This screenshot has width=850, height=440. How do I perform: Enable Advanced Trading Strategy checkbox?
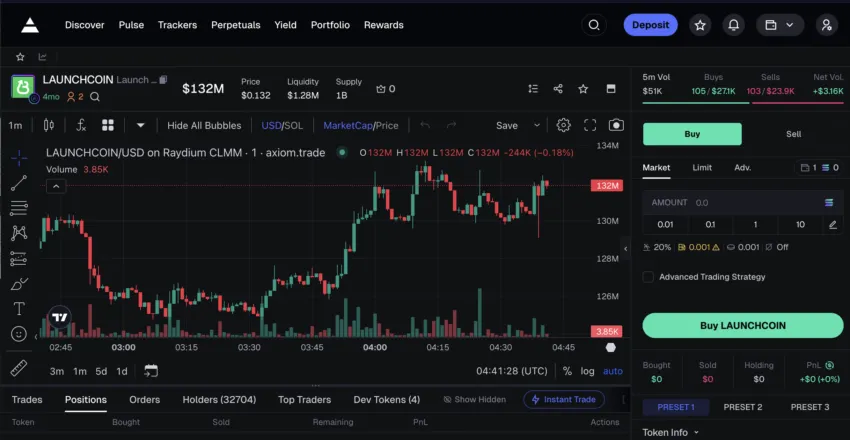pos(648,277)
